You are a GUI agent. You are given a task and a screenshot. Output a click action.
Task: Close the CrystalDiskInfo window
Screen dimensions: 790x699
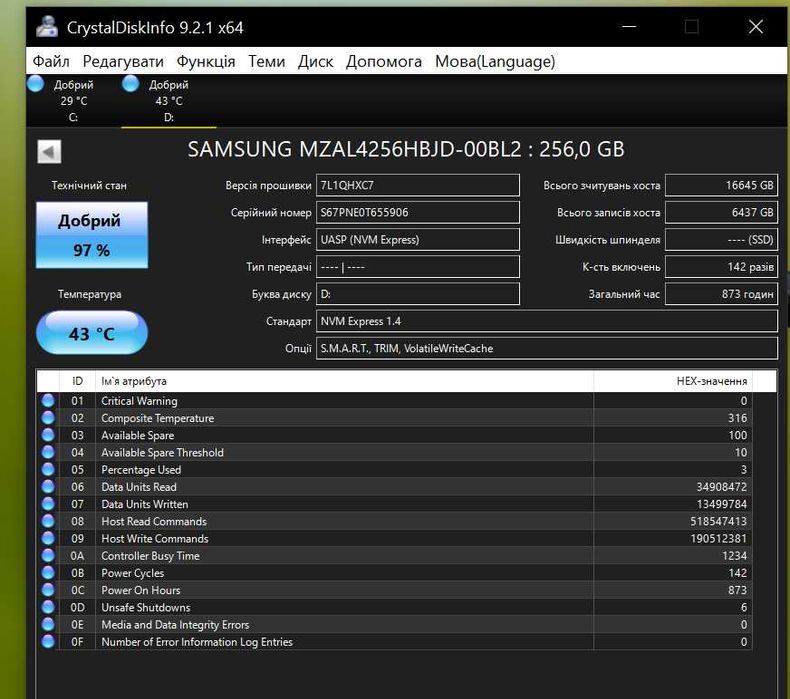click(x=756, y=27)
